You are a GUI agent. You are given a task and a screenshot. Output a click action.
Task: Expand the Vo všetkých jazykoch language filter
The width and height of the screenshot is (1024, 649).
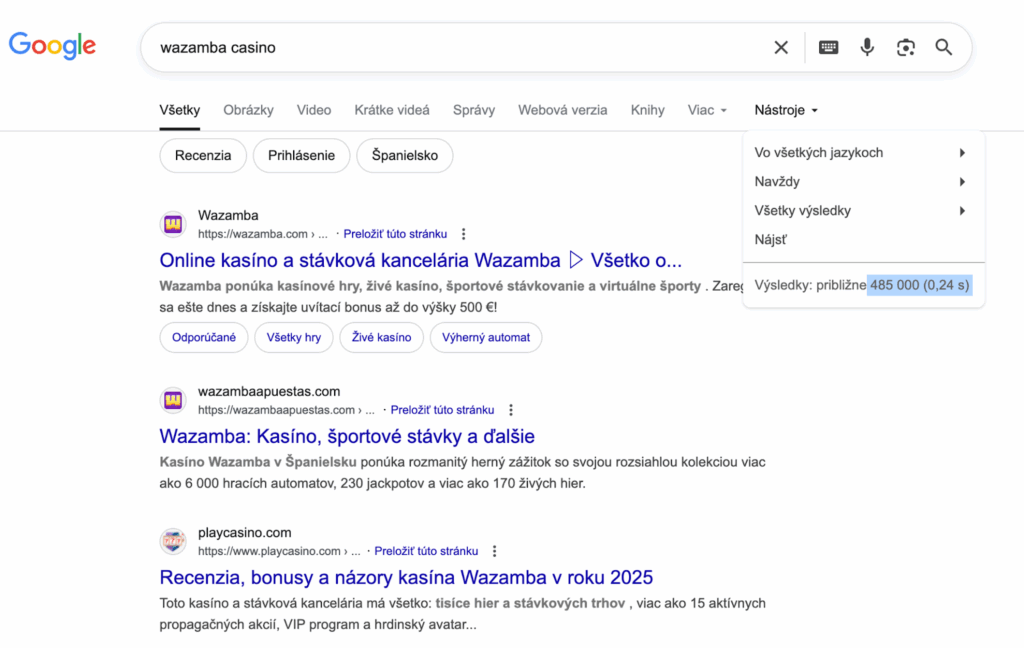tap(861, 153)
